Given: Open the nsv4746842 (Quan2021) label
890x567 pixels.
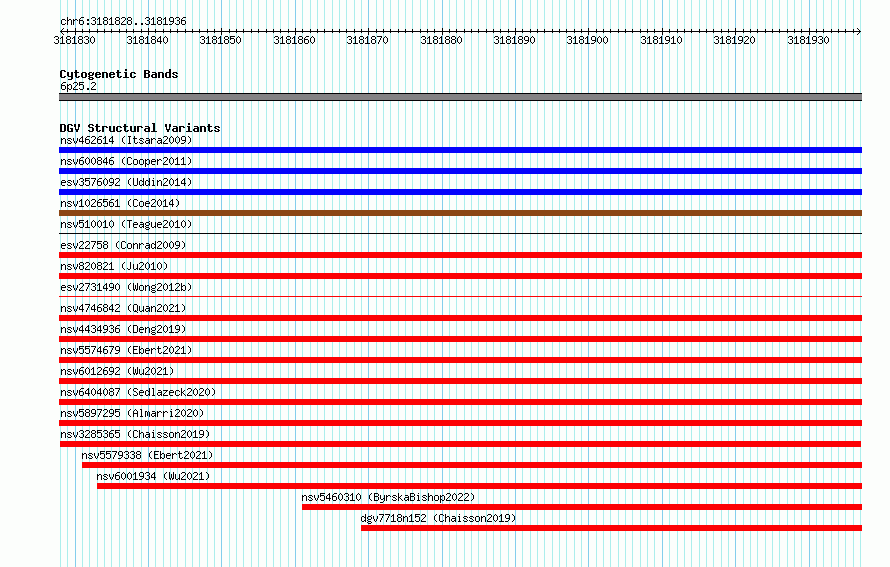Looking at the screenshot, I should pyautogui.click(x=123, y=308).
